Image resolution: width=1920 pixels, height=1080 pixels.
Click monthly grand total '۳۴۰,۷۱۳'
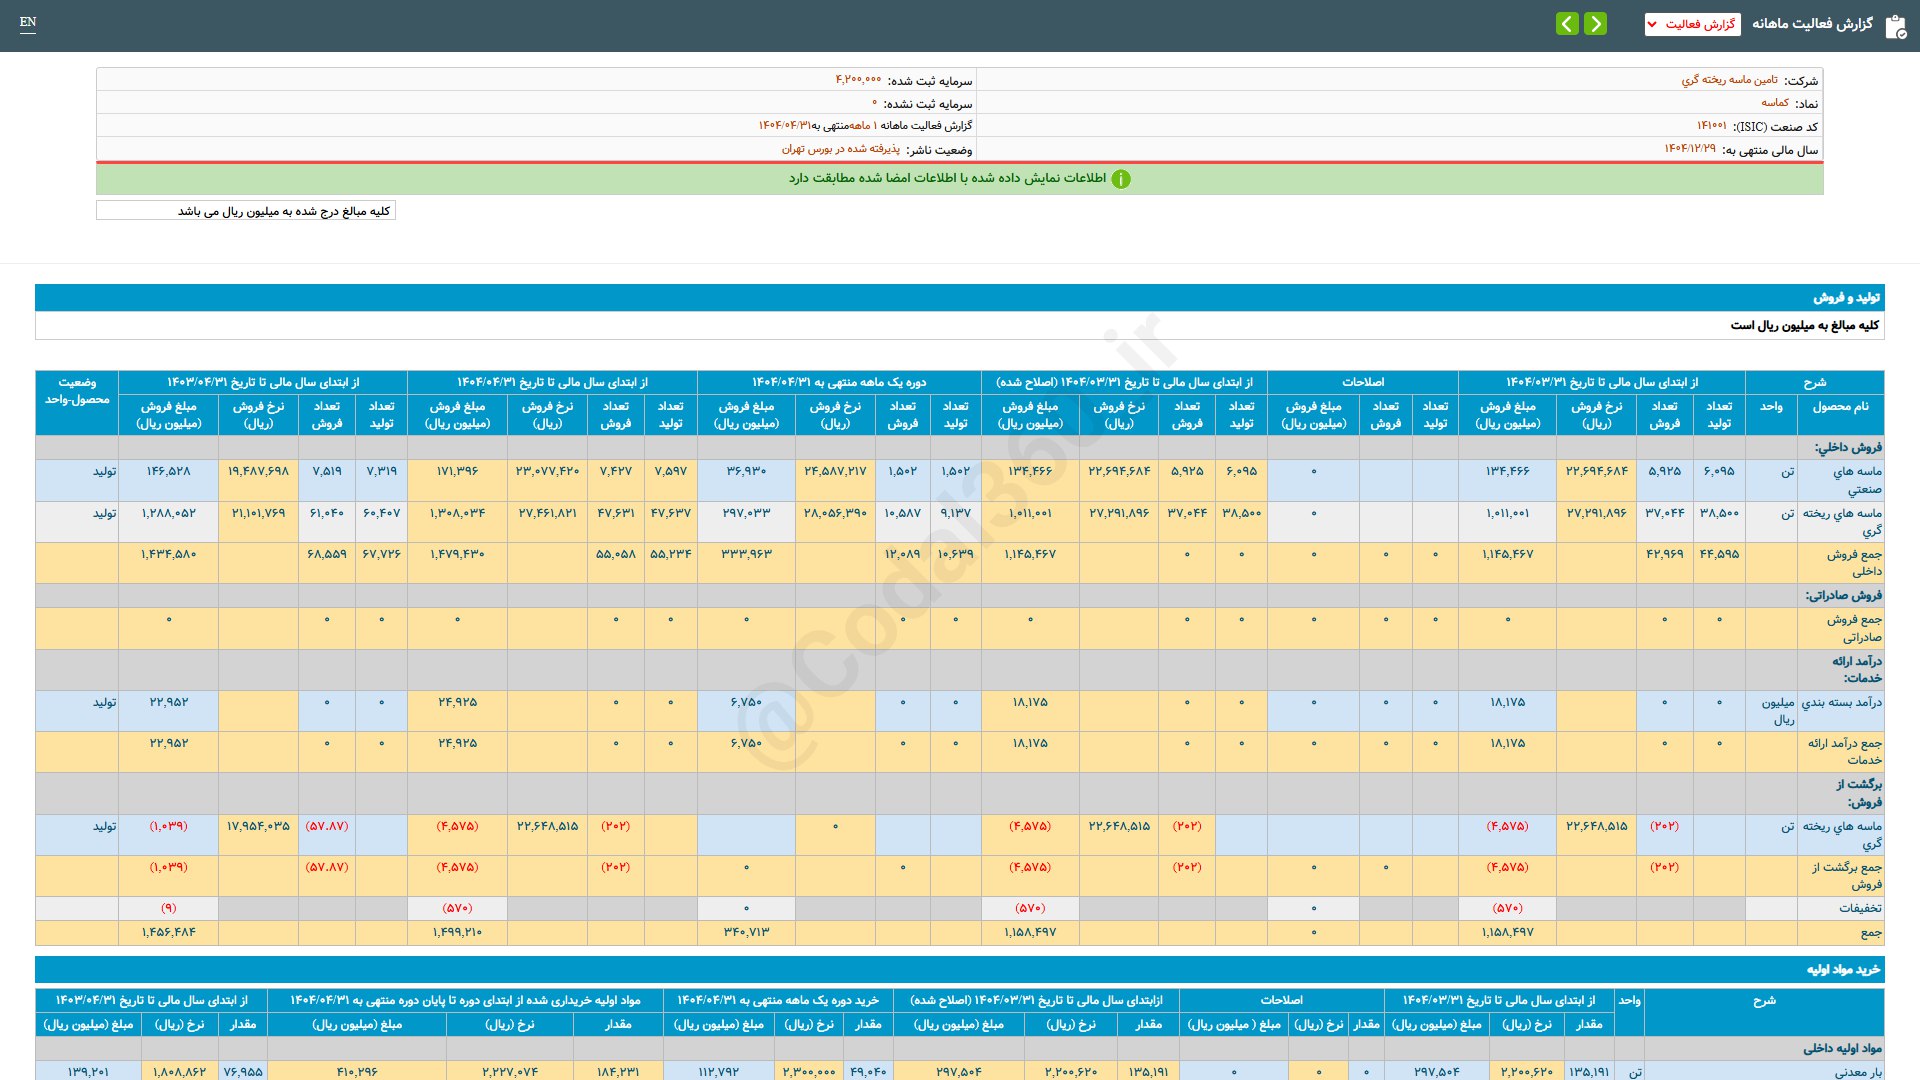point(746,933)
